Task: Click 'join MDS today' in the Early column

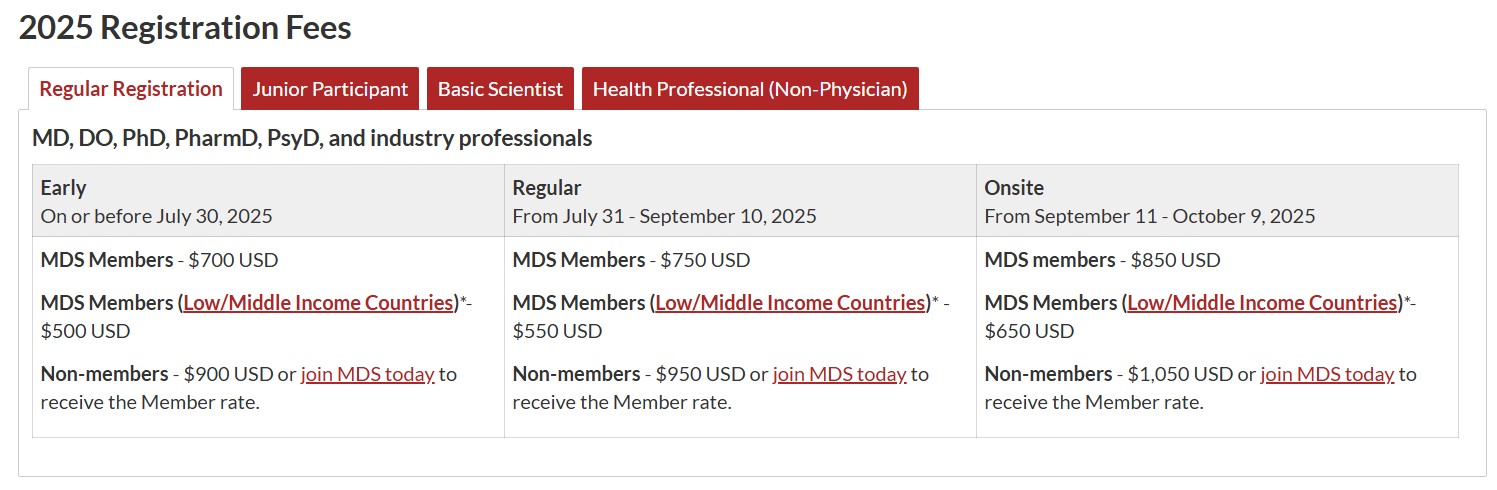Action: [367, 374]
